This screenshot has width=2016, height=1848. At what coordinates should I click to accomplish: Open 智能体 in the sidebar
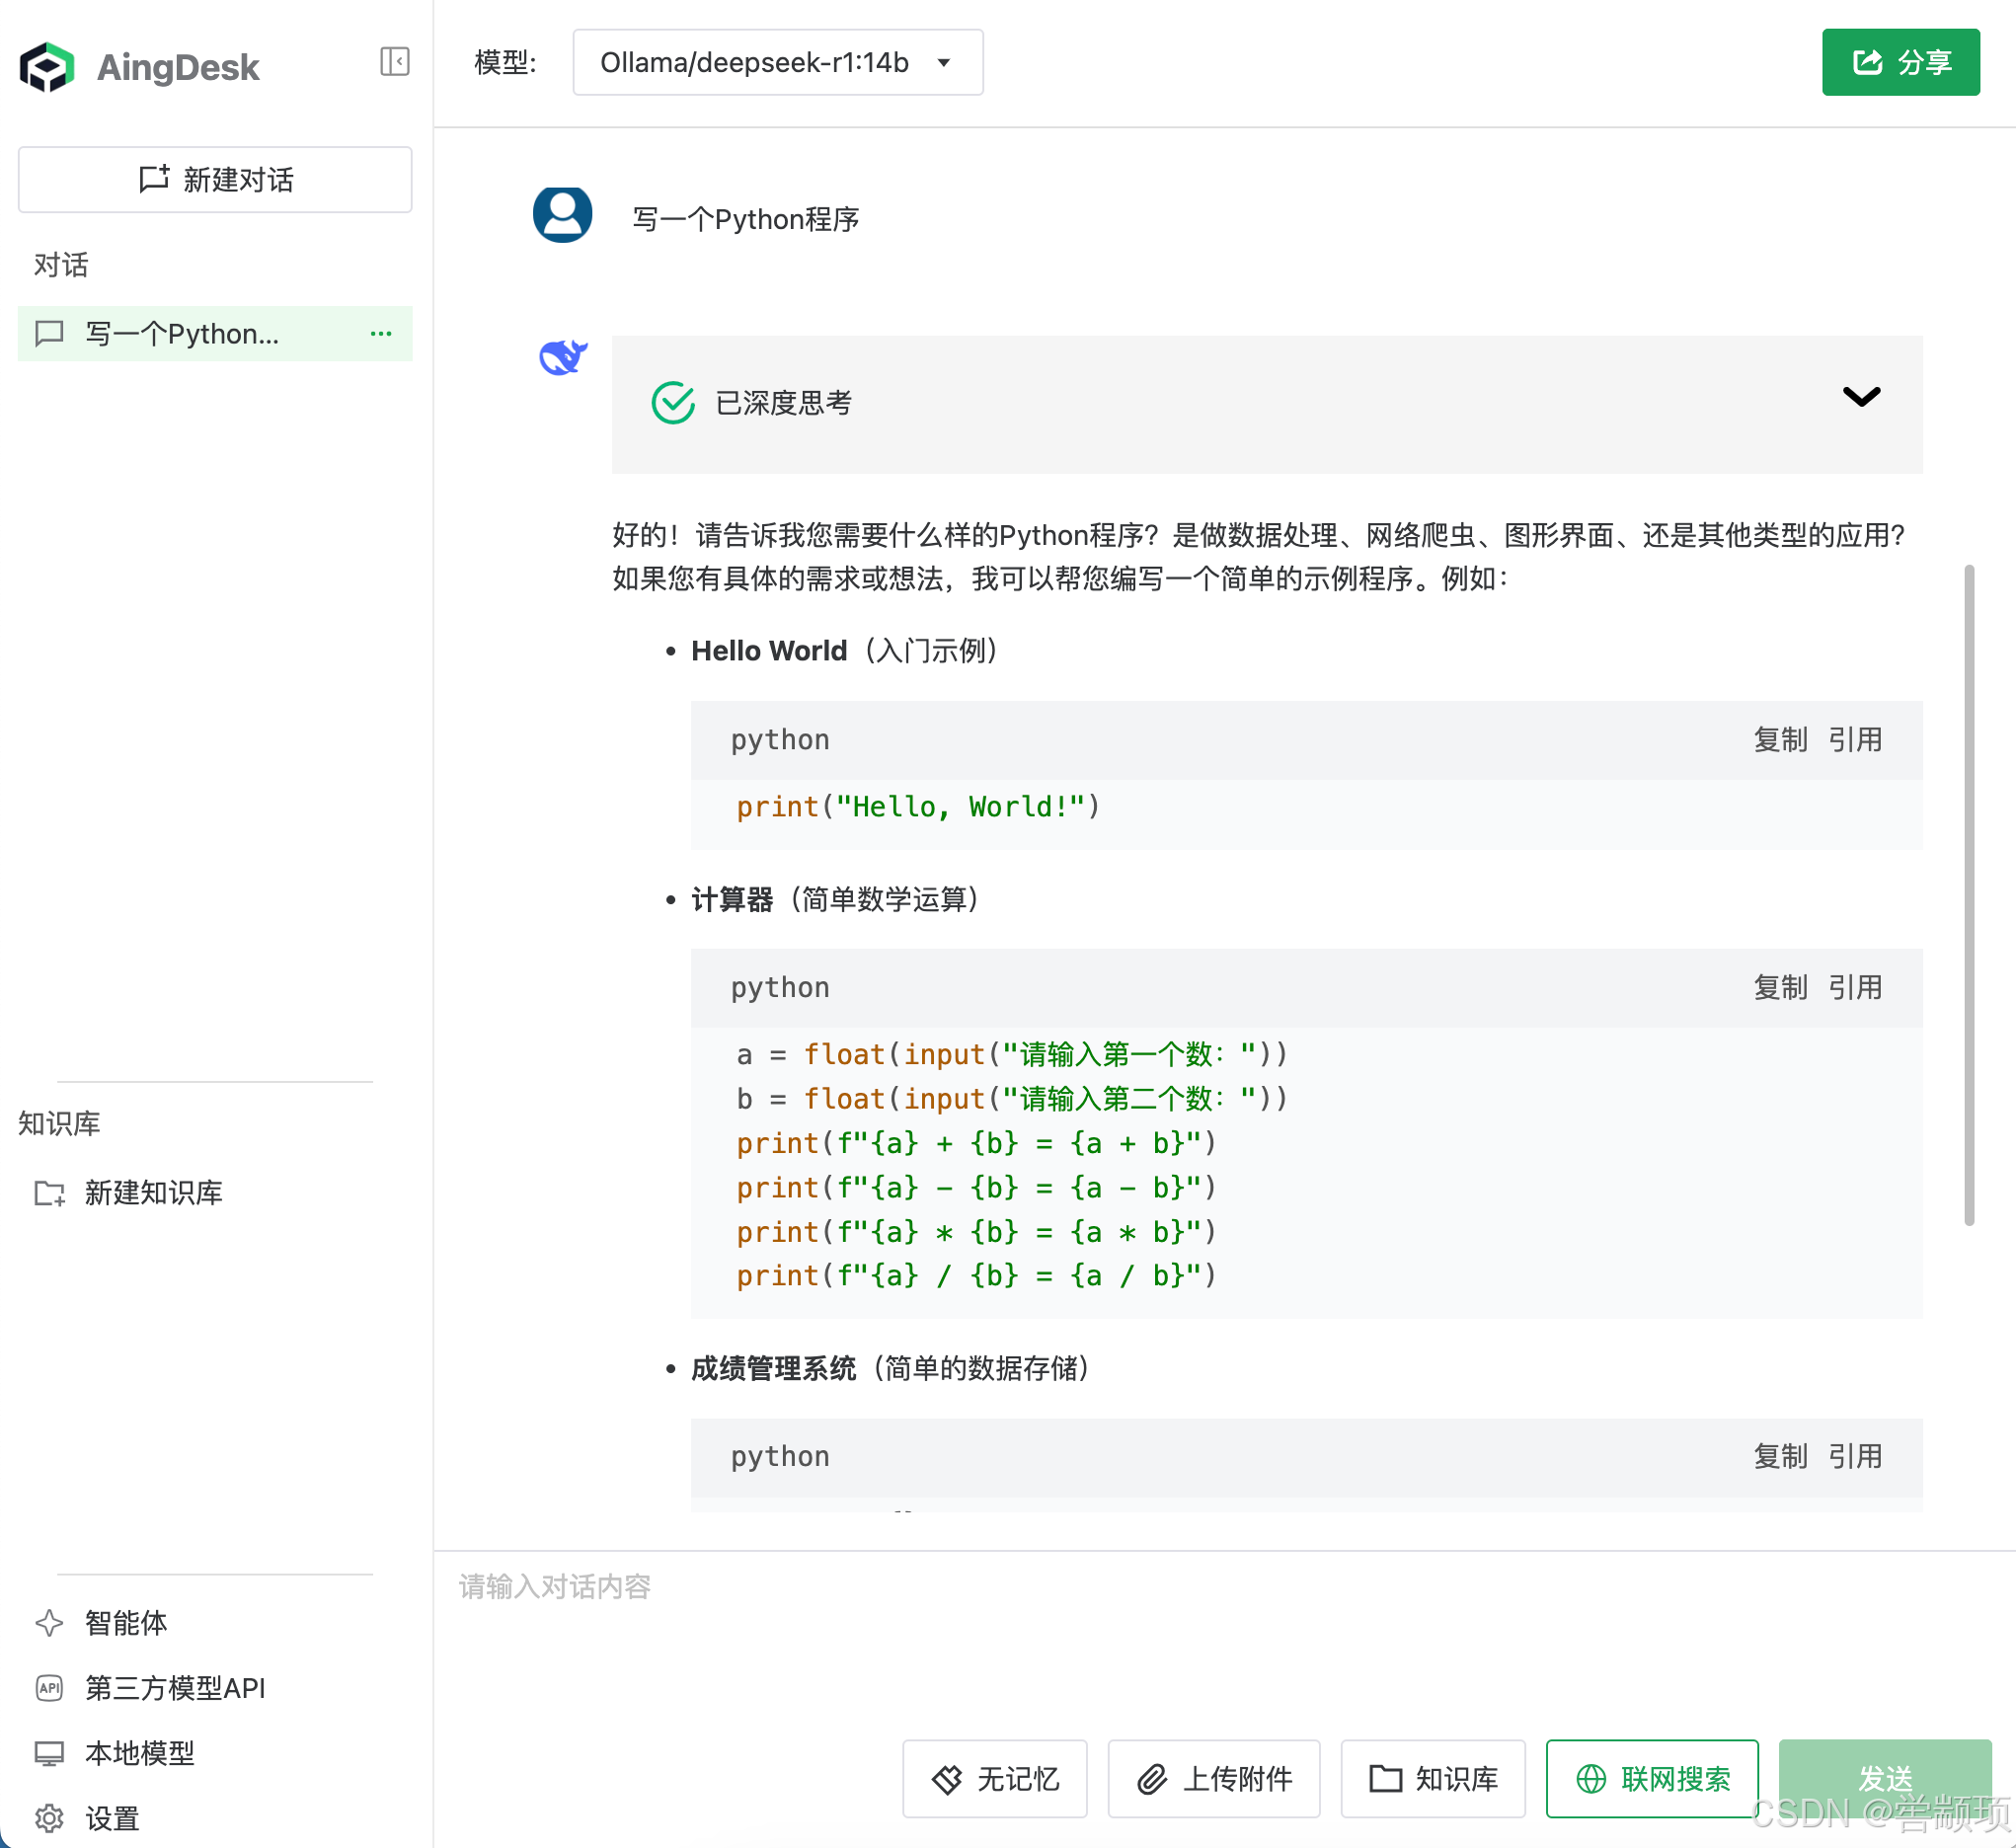click(125, 1622)
